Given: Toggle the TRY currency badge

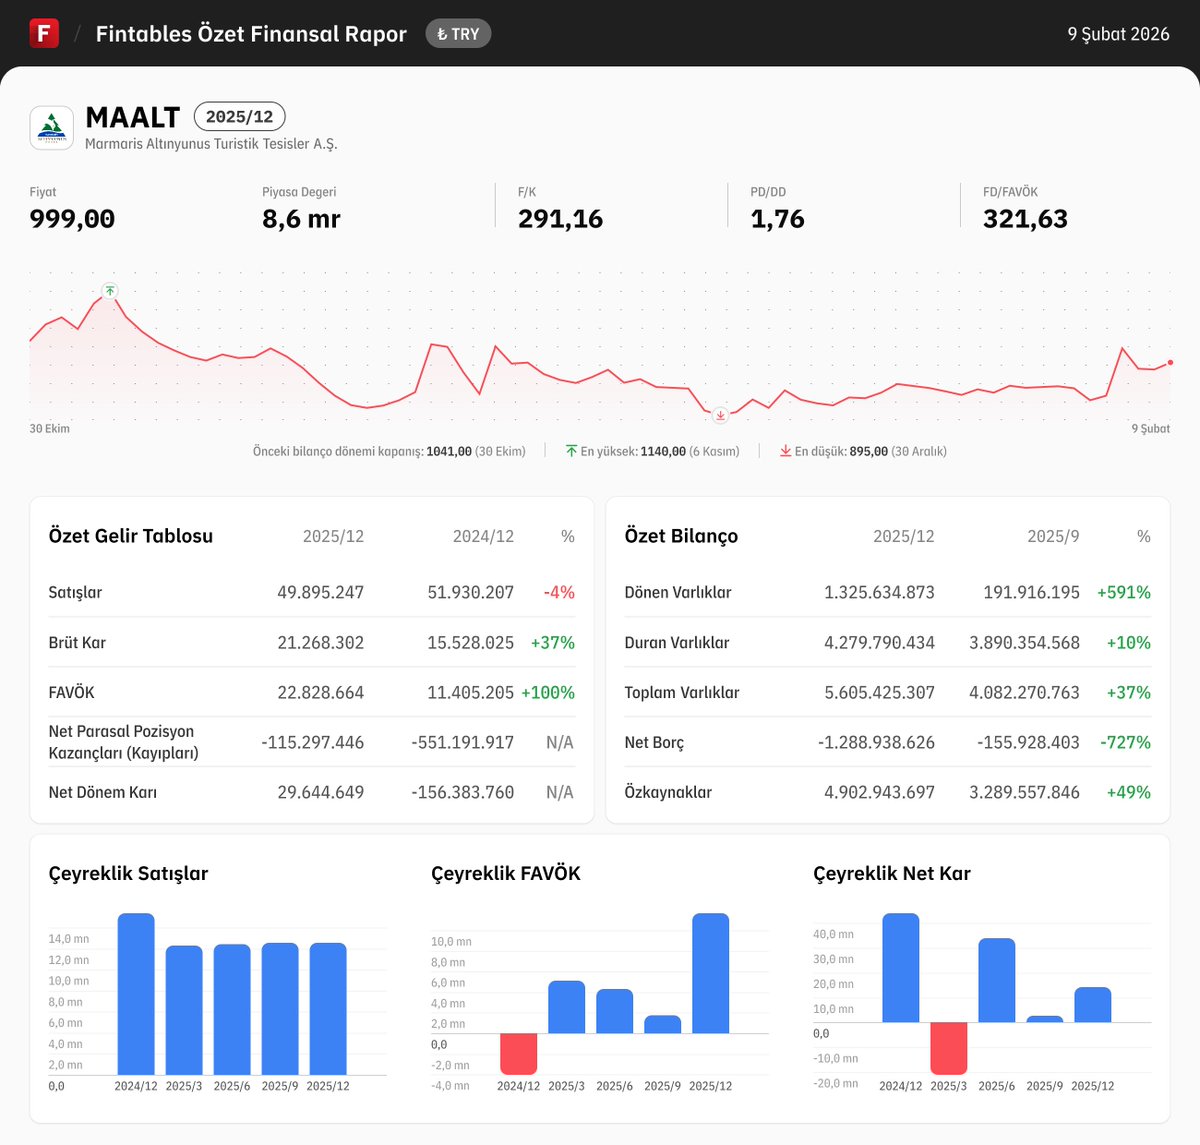Looking at the screenshot, I should pos(458,33).
